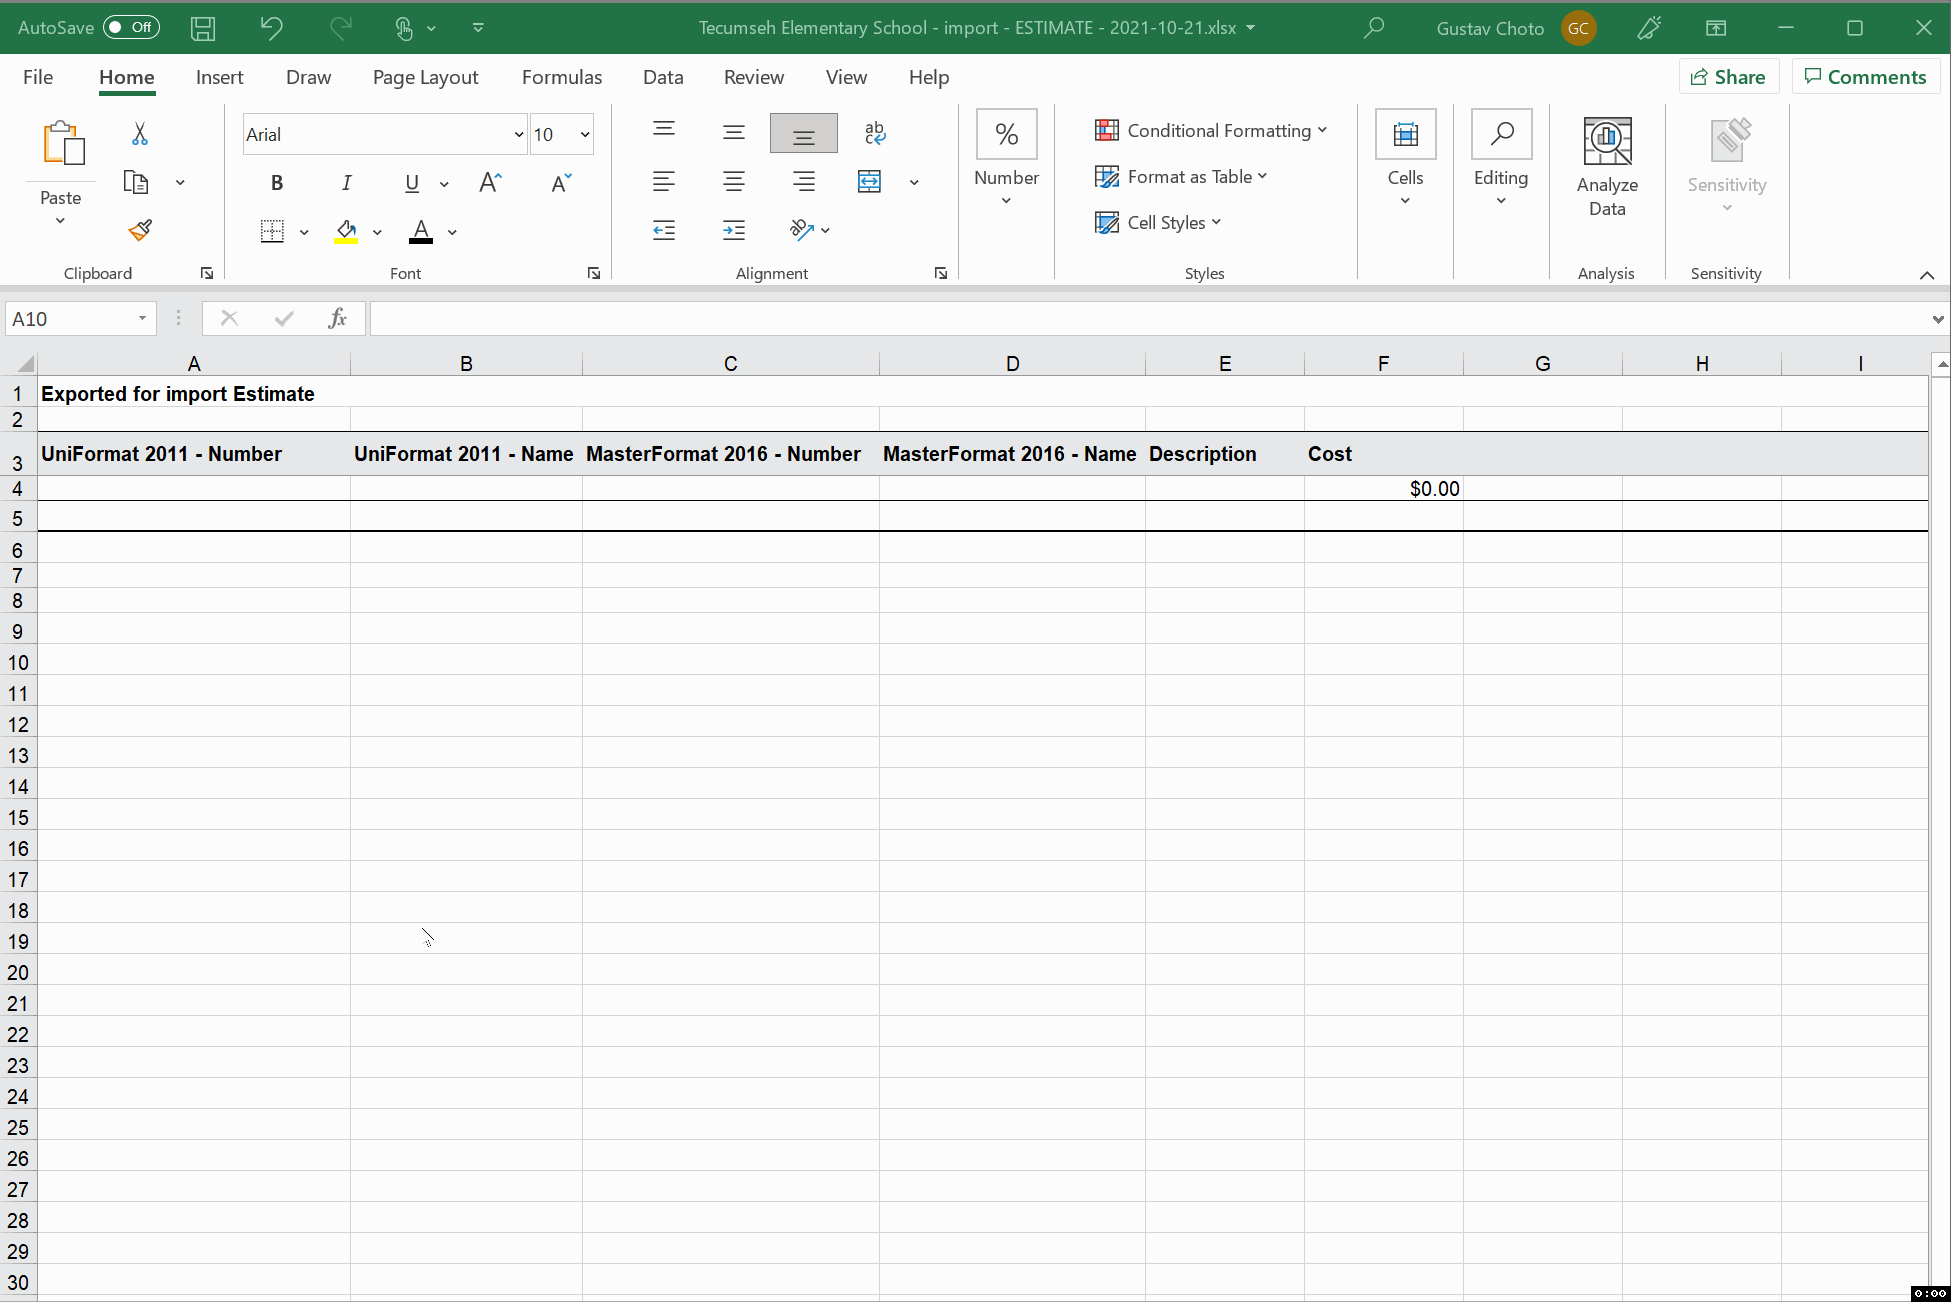Screen dimensions: 1951x1302
Task: Select the yellow highlight Fill Color swatch
Action: 345,231
